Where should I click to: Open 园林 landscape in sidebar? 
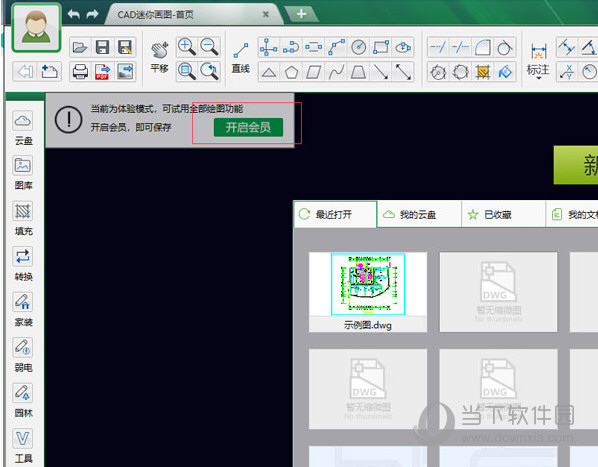[x=23, y=400]
